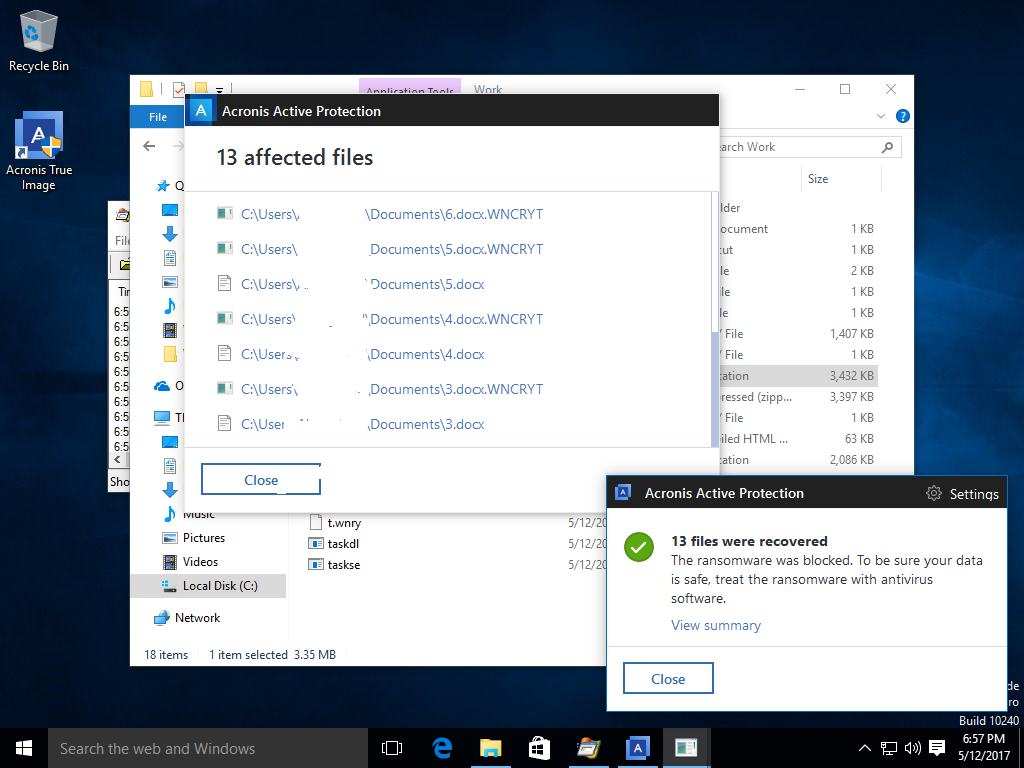This screenshot has width=1024, height=768.
Task: Launch Acronis True Image desktop shortcut
Action: (39, 151)
